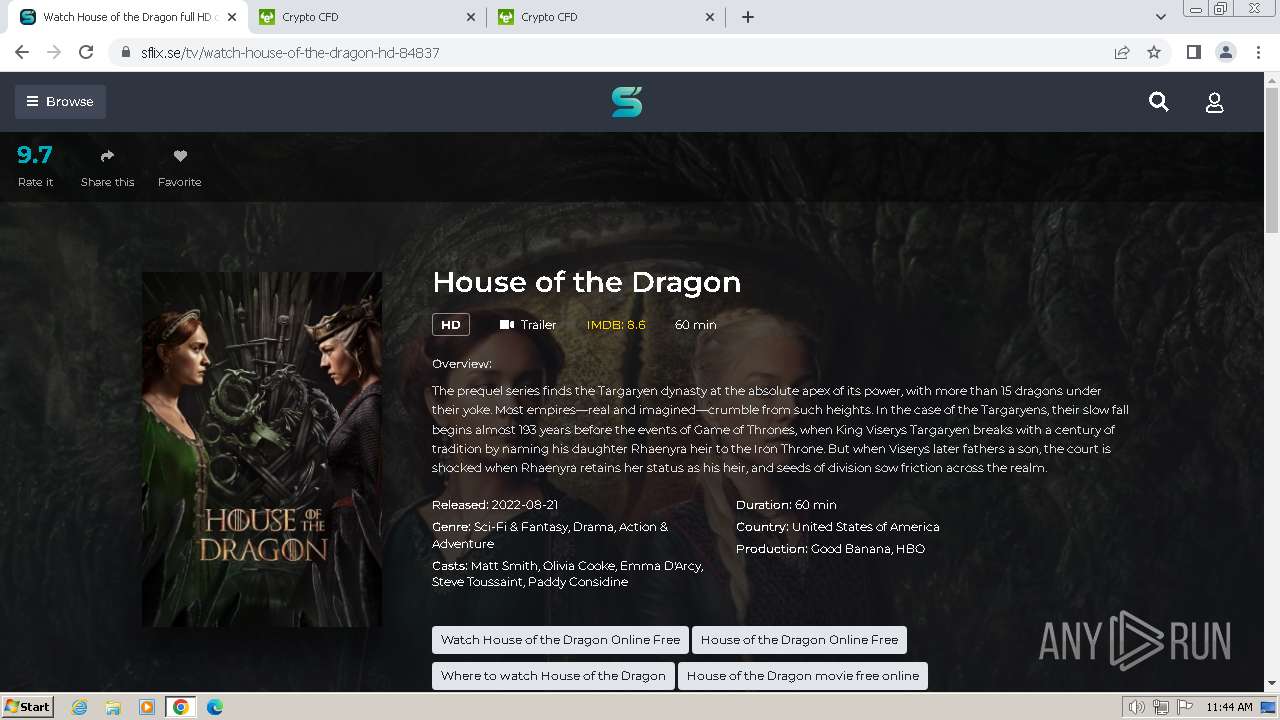
Task: Select the Watch House of the Dragon tab
Action: tap(127, 17)
